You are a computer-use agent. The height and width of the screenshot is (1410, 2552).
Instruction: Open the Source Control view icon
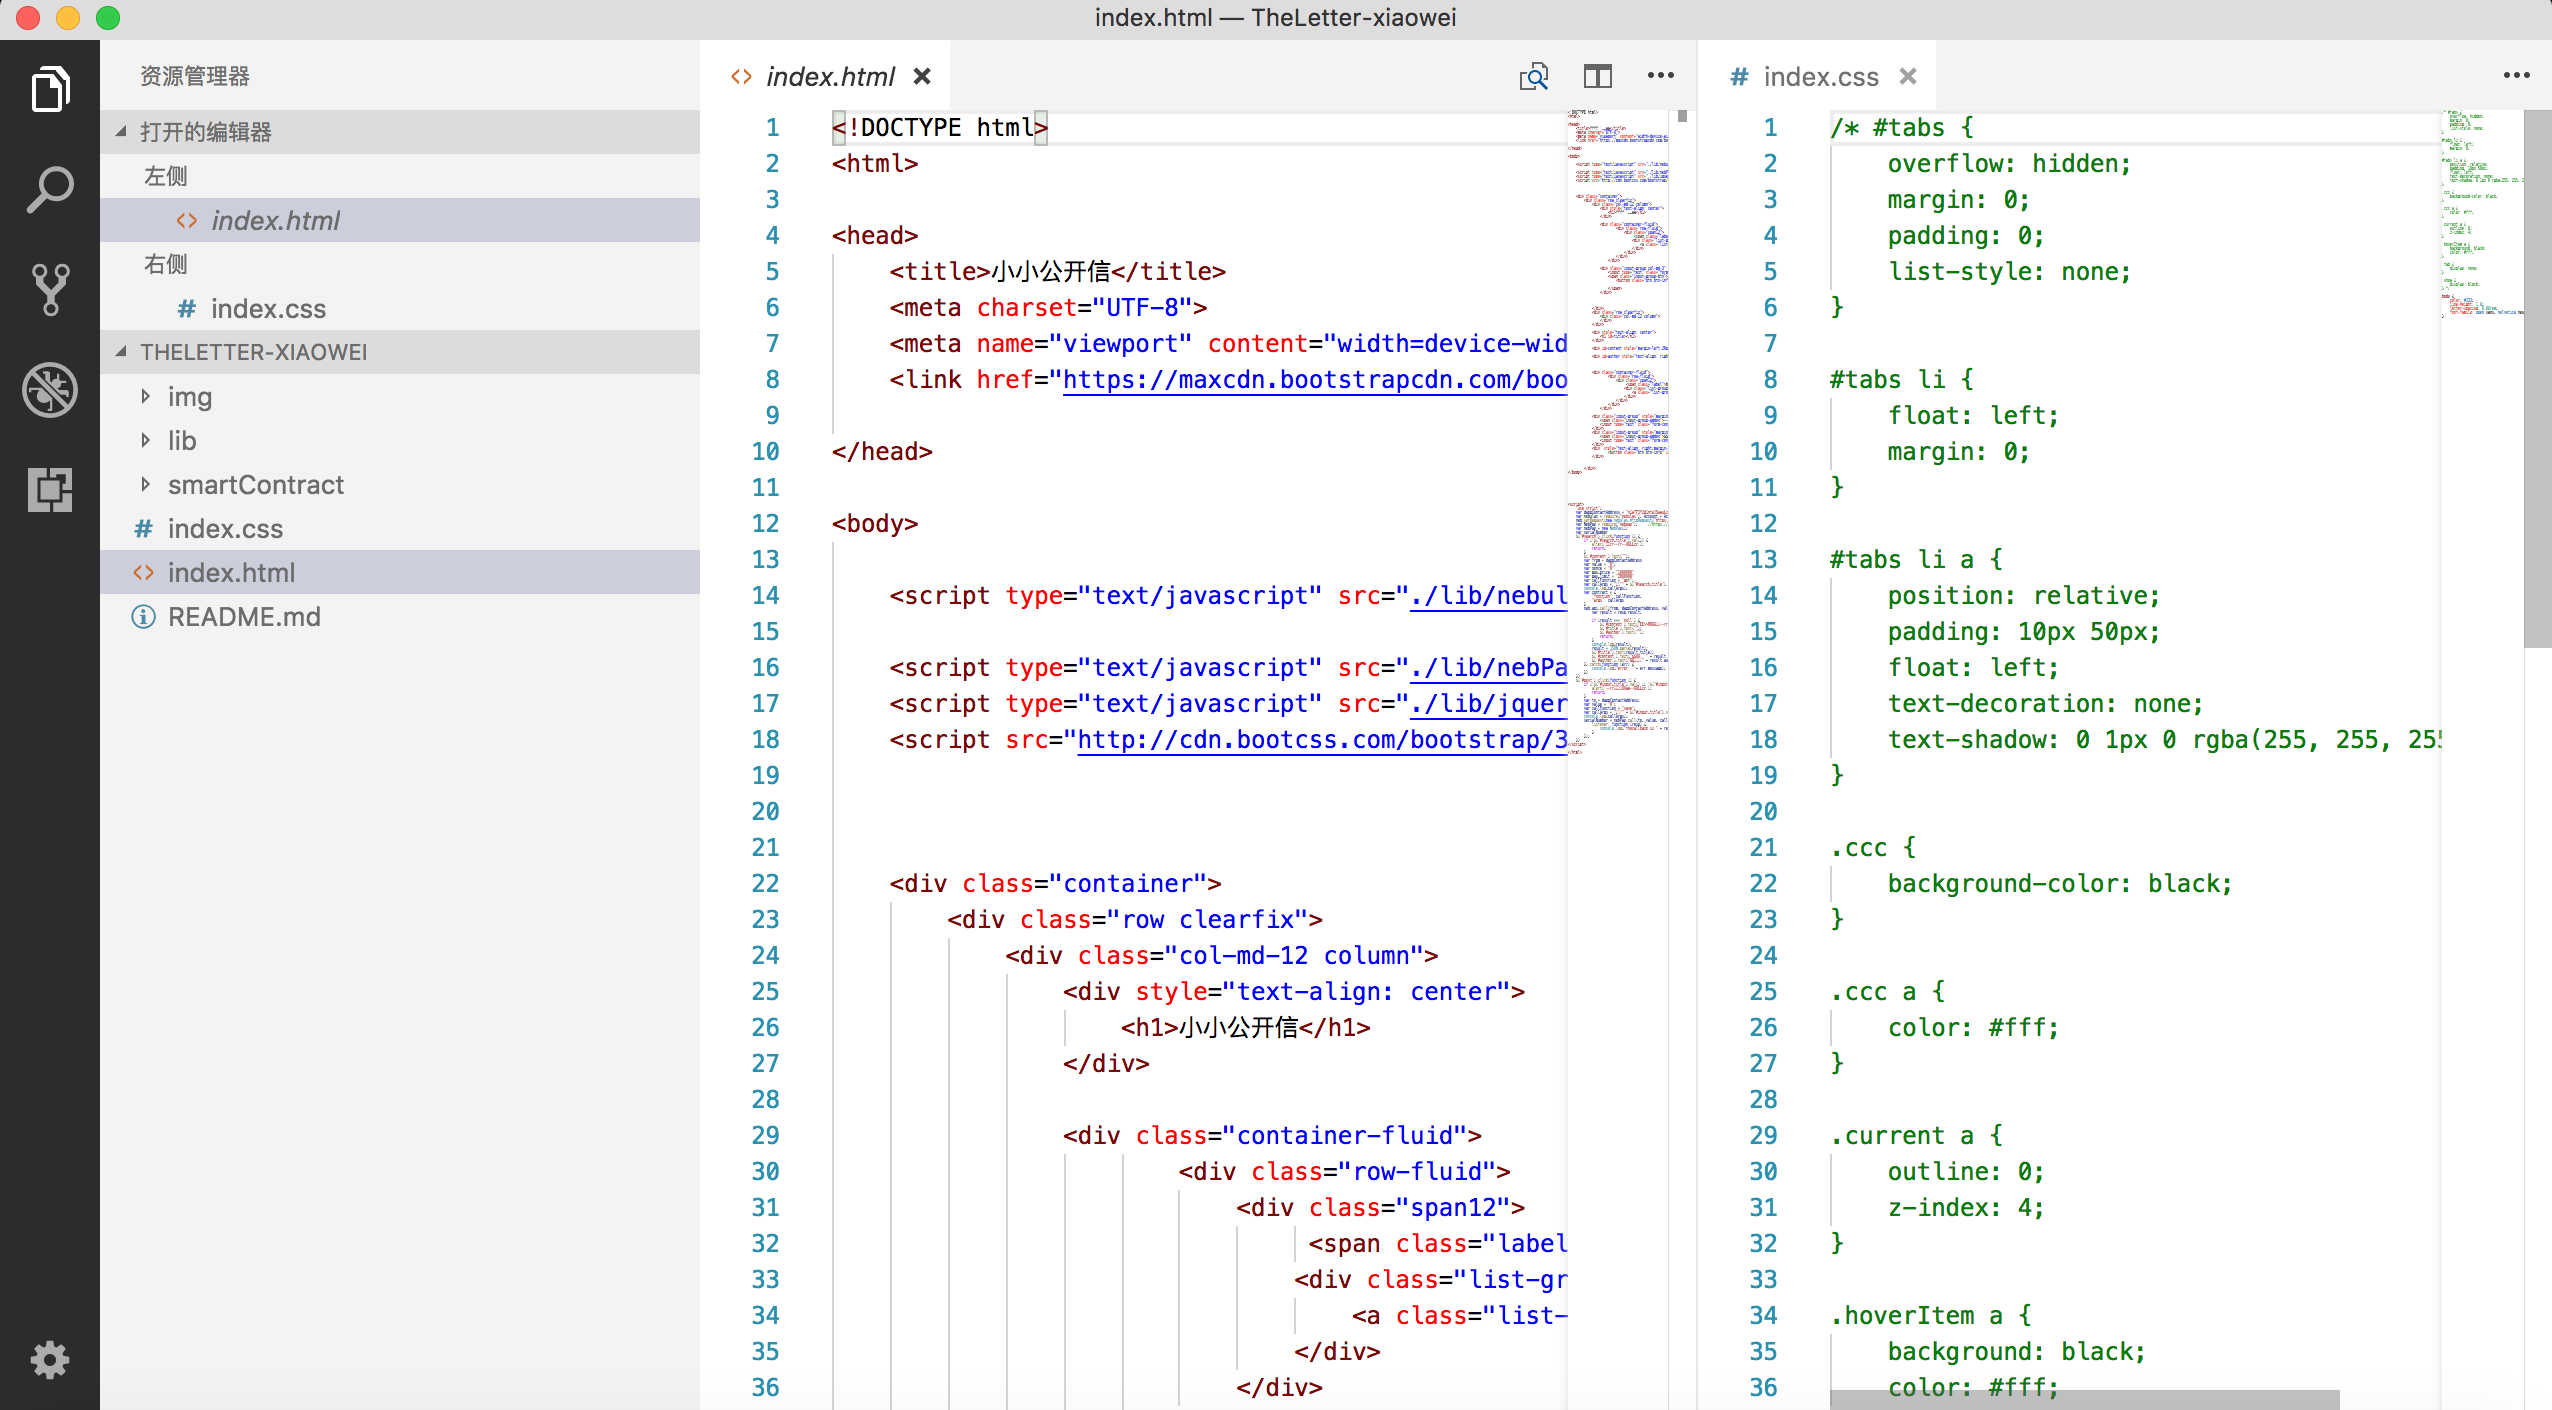[x=50, y=290]
